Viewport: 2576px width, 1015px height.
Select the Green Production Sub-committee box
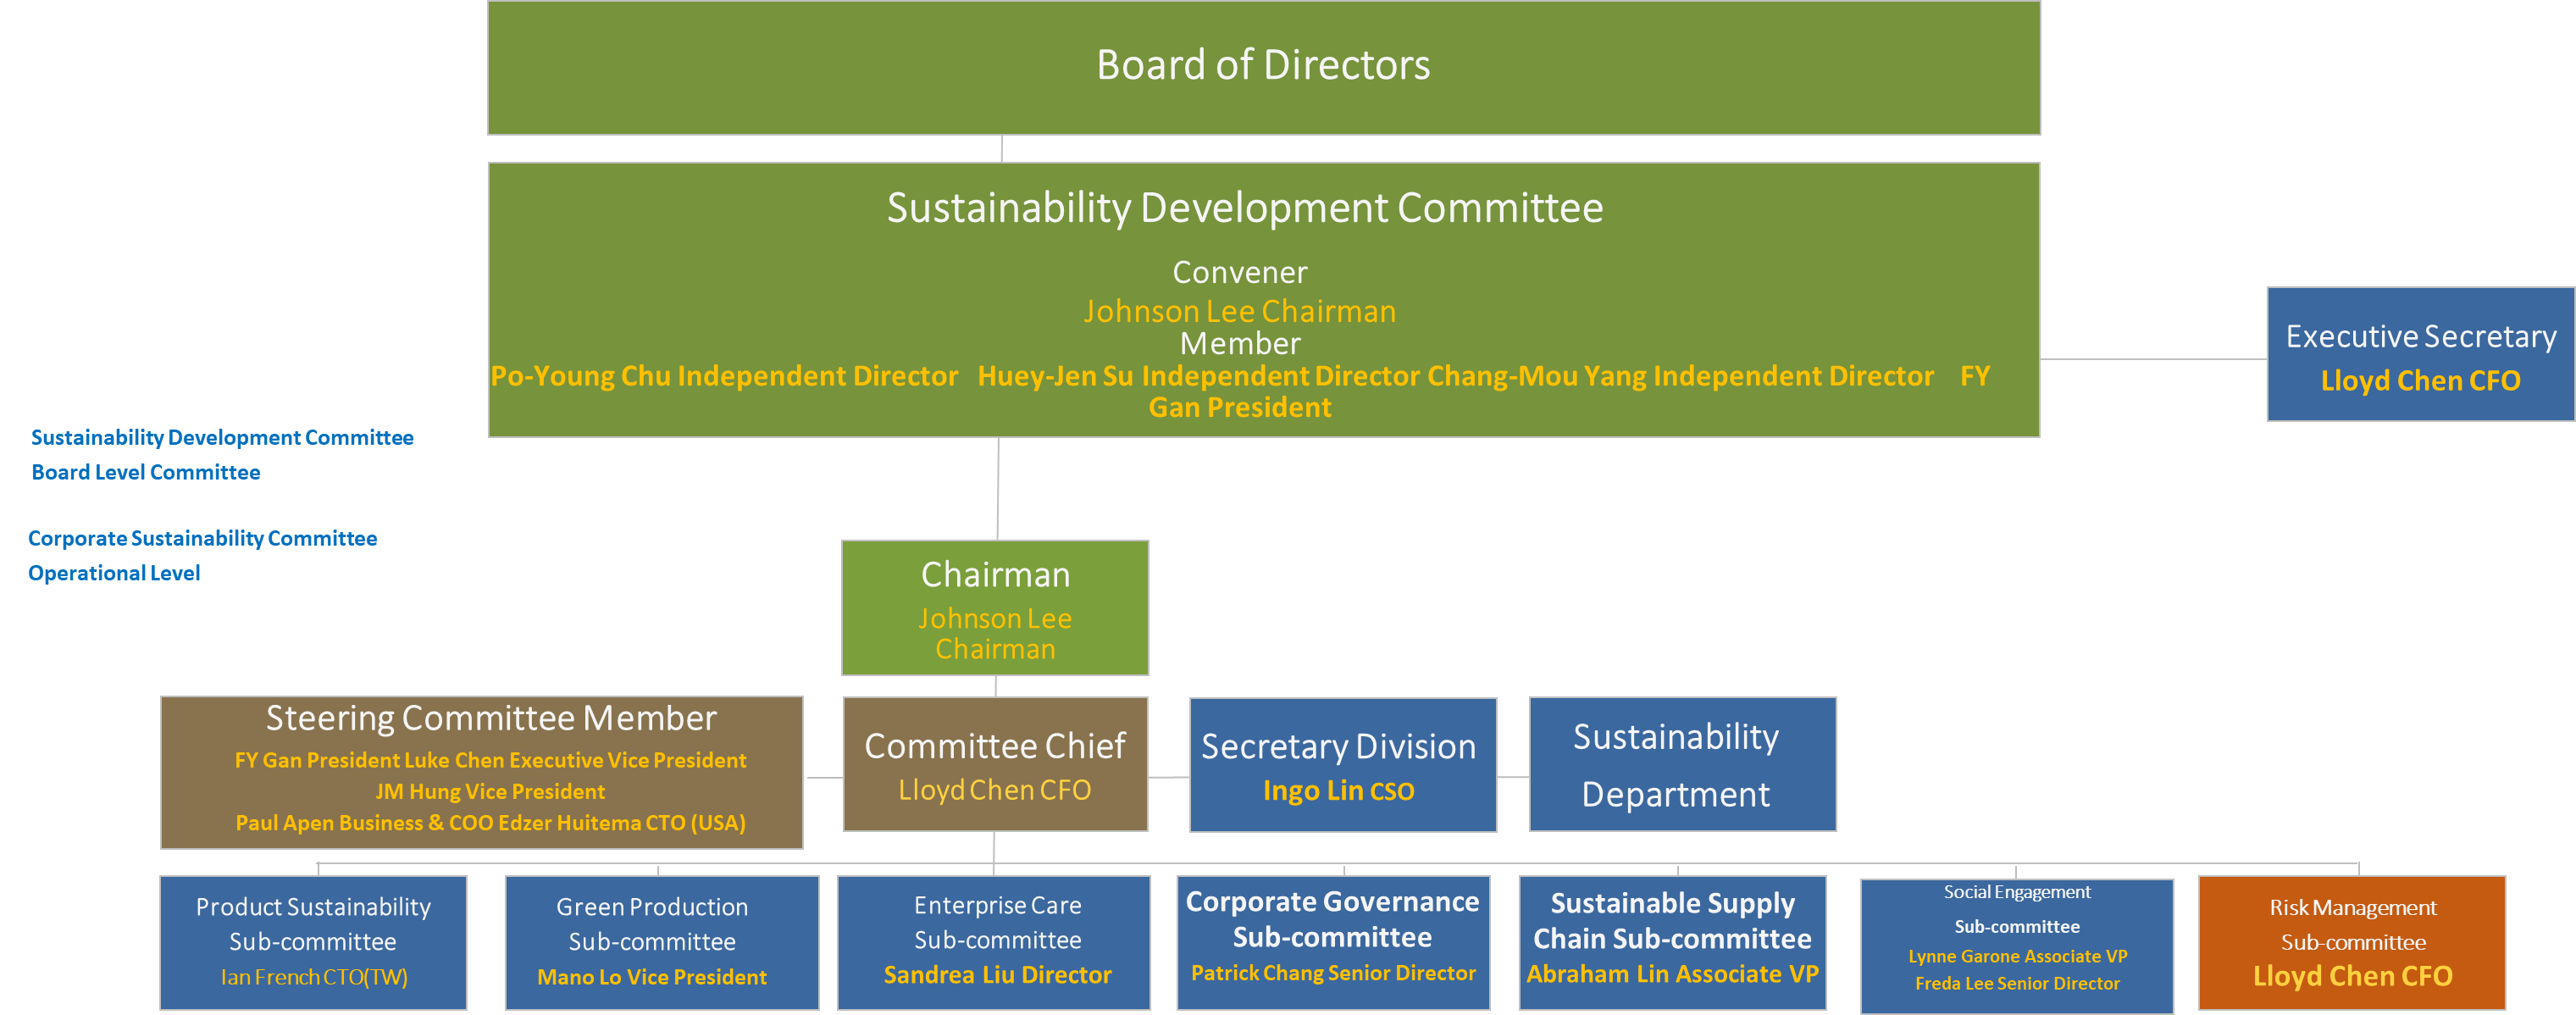pos(661,942)
